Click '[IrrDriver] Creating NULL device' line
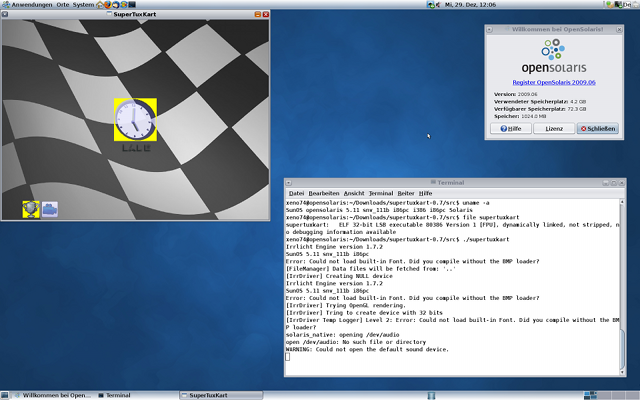This screenshot has width=640, height=400. tap(339, 276)
